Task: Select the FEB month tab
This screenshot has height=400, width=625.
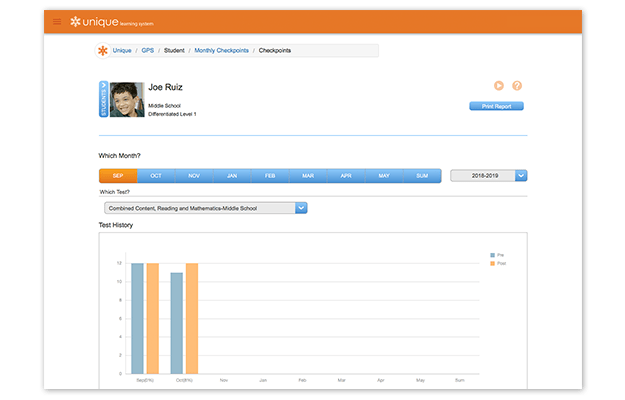Action: 270,176
